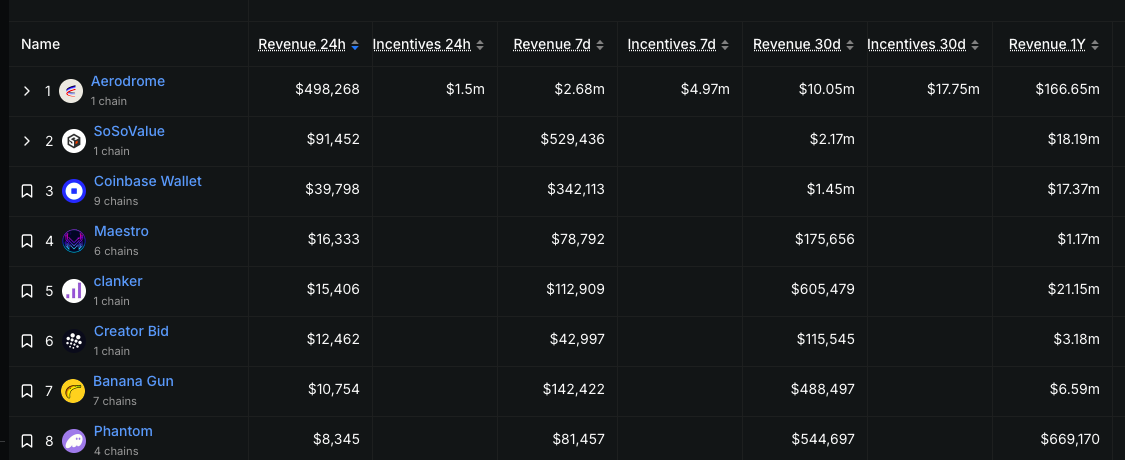
Task: Select Phantom 24h revenue $8,345
Action: coord(336,438)
